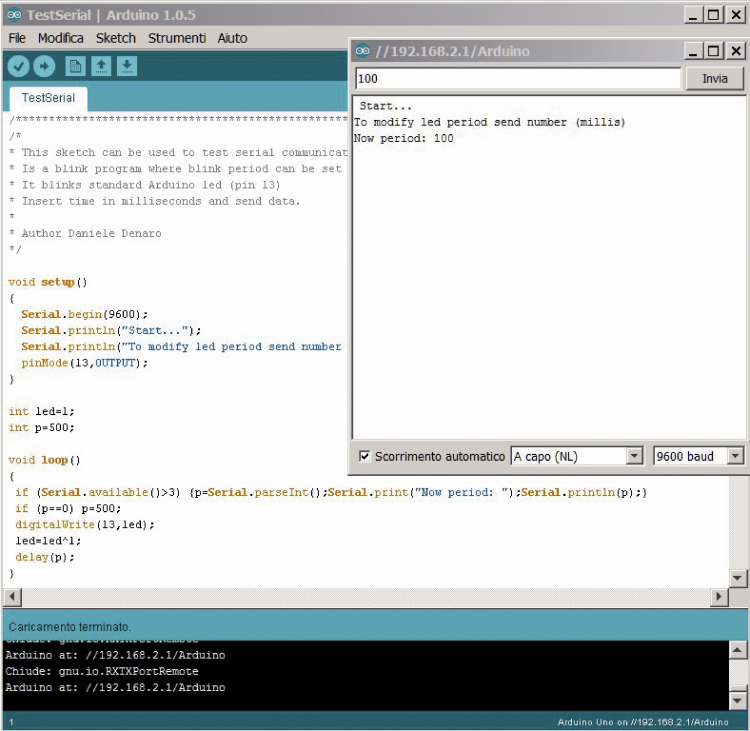Viewport: 750px width, 731px height.
Task: Save the sketch with the Save icon
Action: tap(127, 66)
